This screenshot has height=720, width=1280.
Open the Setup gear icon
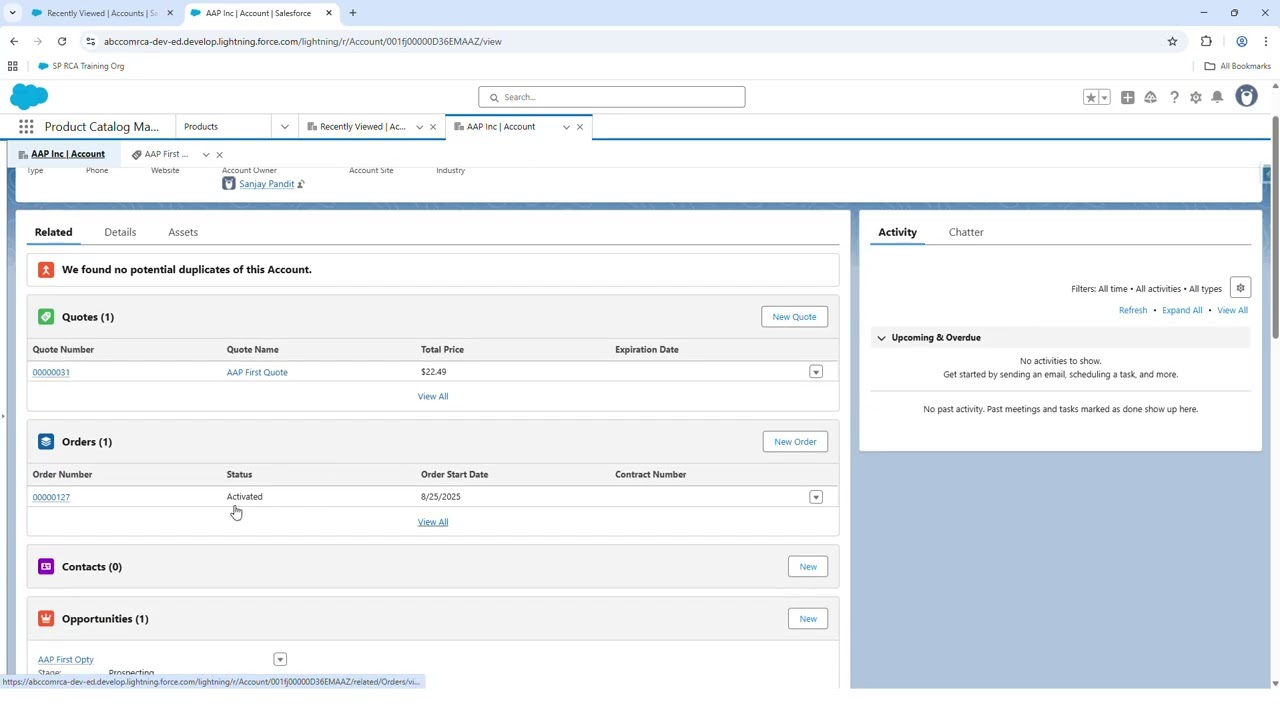click(x=1196, y=97)
